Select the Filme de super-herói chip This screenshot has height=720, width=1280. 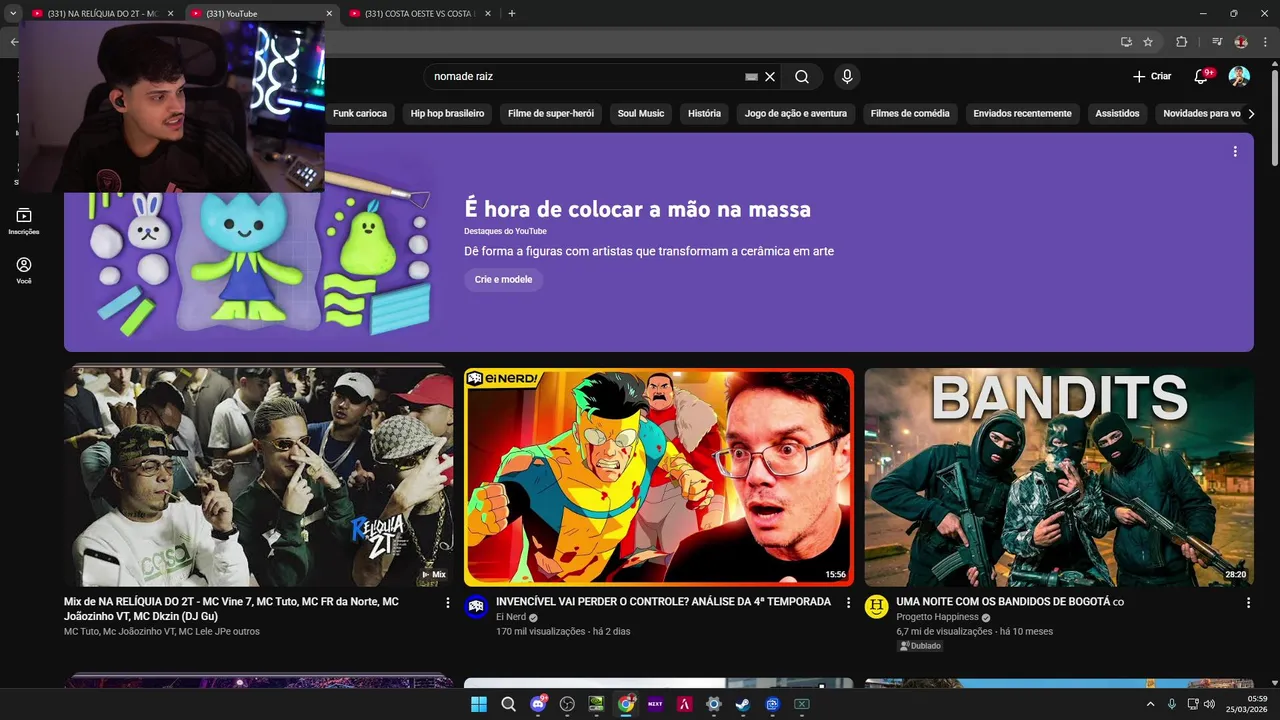coord(551,114)
